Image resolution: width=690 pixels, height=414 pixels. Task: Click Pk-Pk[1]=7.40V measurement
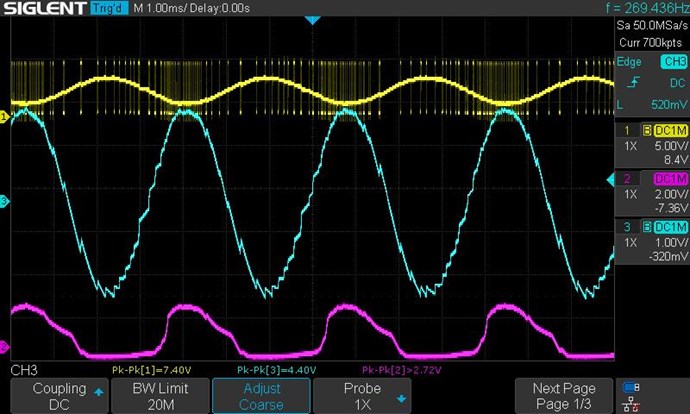coord(151,370)
